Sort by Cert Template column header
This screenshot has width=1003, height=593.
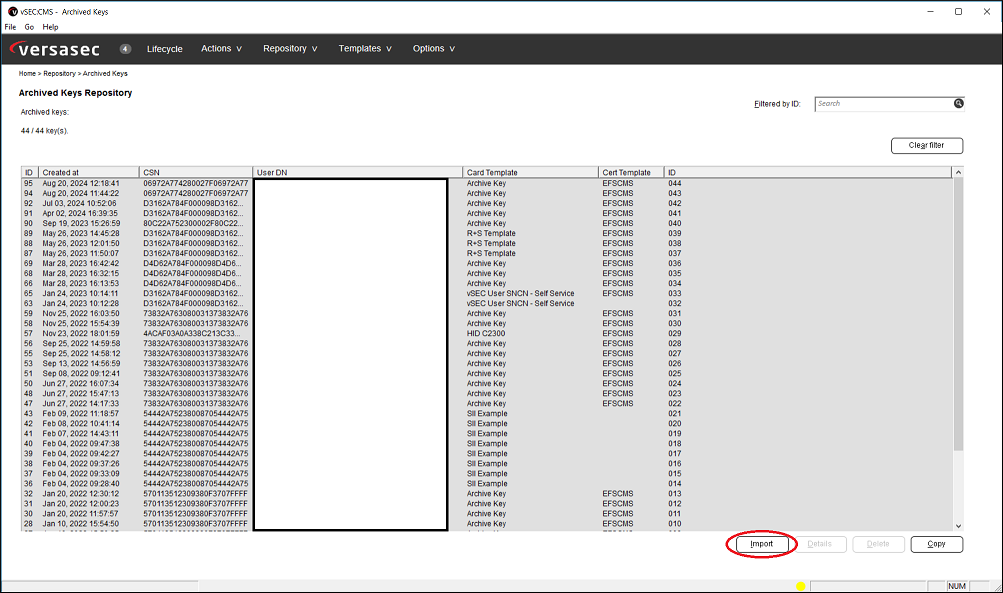coord(631,173)
